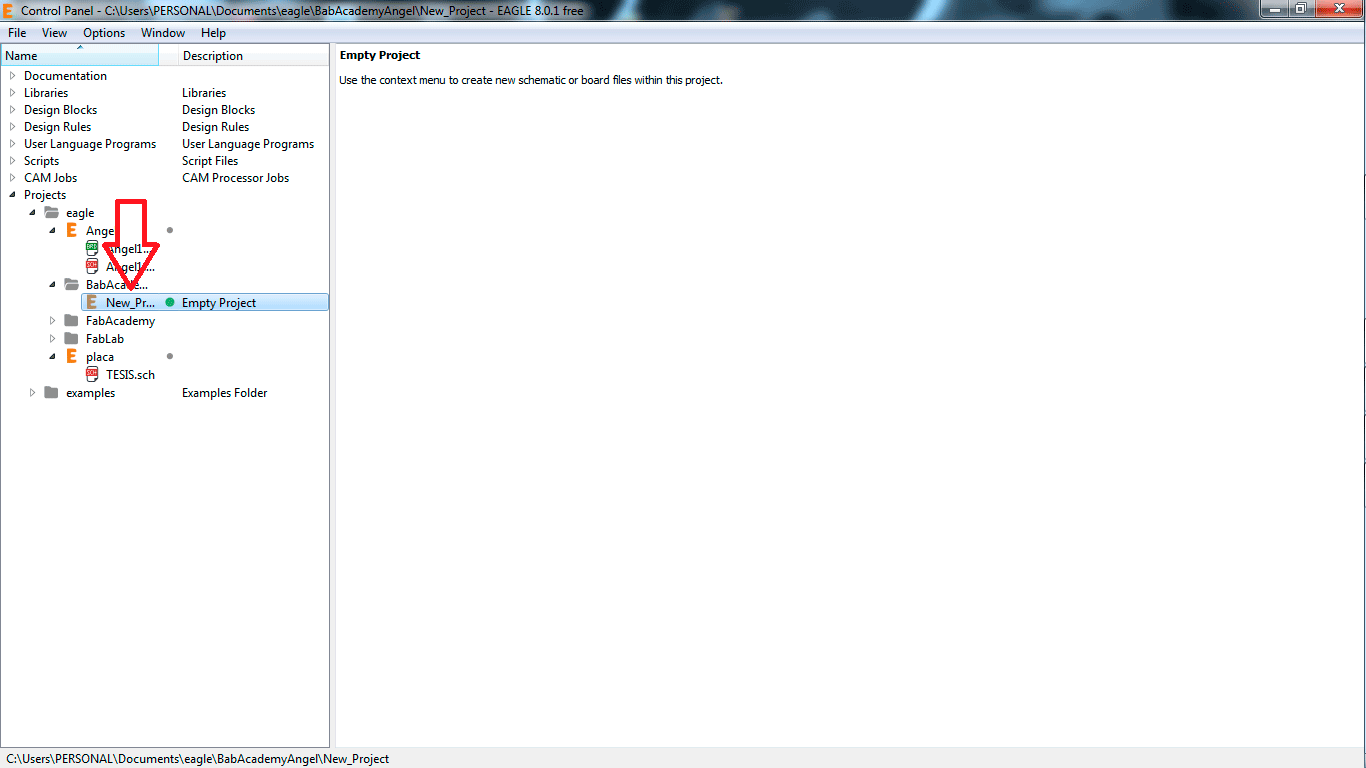
Task: Expand the Design Rules node
Action: [12, 127]
